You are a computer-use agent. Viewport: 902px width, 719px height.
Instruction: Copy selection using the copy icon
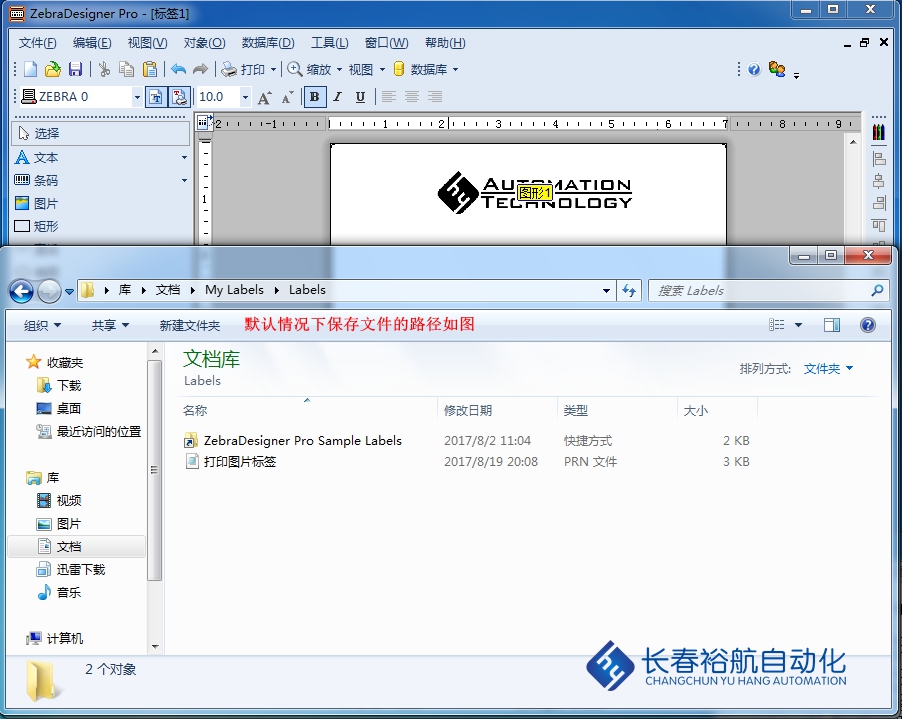click(x=127, y=70)
